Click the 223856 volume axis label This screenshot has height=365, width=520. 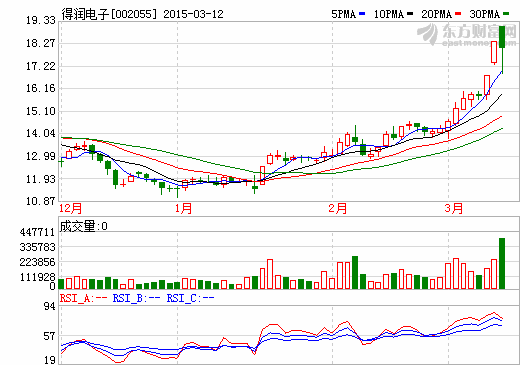point(37,262)
